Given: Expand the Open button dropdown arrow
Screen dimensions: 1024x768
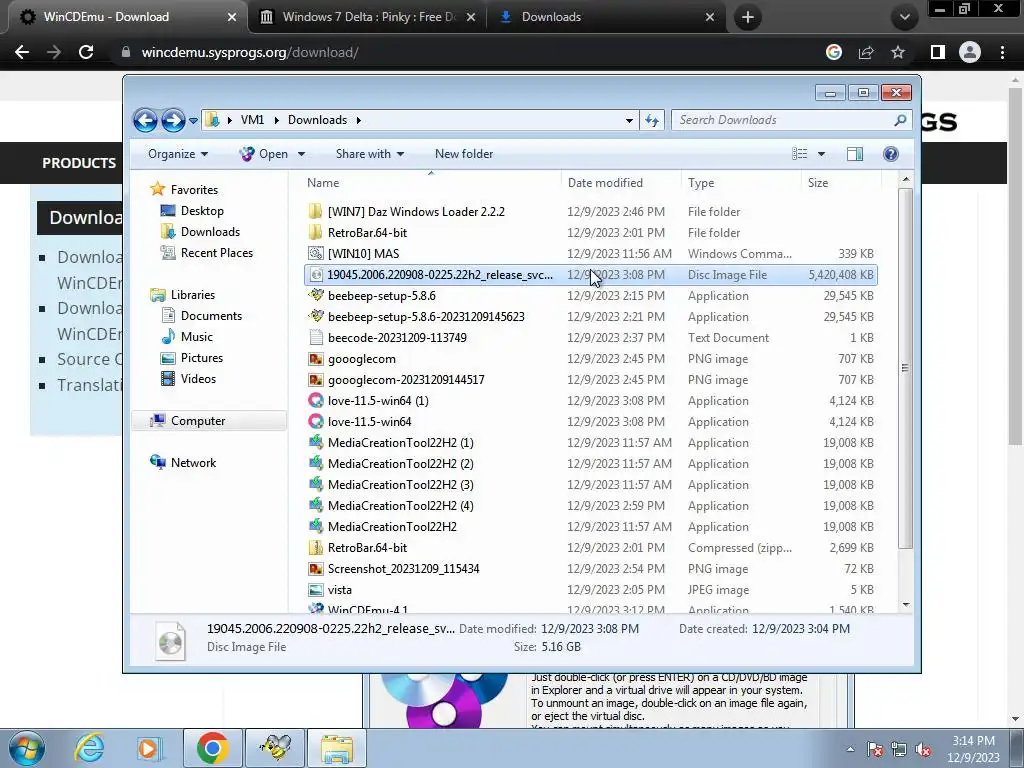Looking at the screenshot, I should 301,154.
